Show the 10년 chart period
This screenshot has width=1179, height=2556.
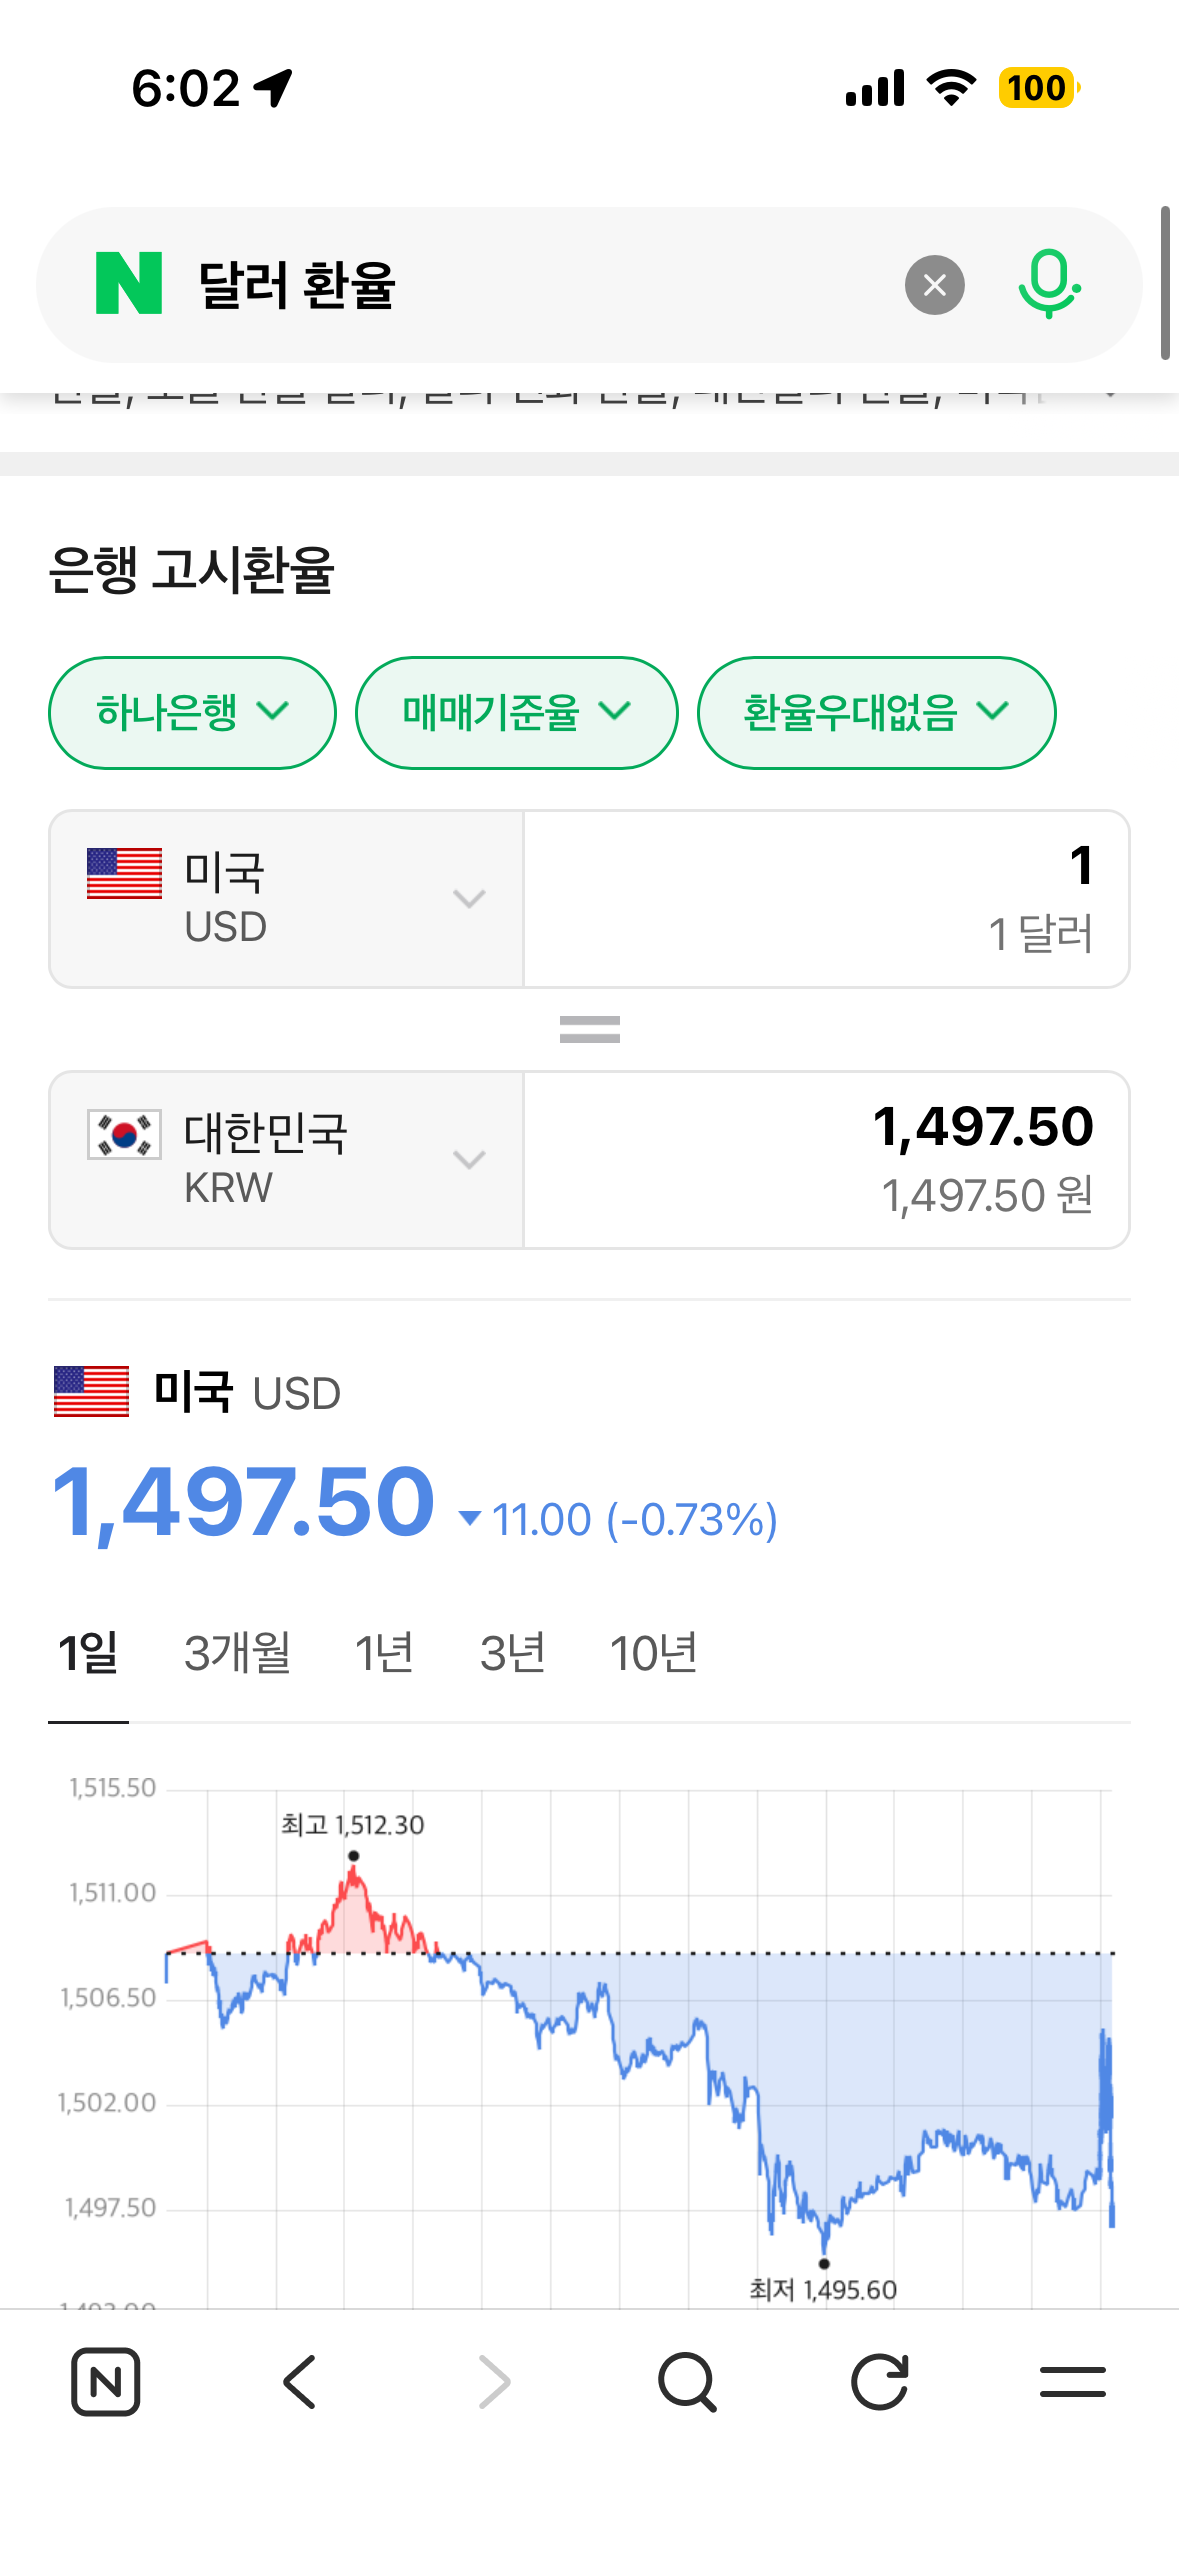click(x=653, y=1653)
